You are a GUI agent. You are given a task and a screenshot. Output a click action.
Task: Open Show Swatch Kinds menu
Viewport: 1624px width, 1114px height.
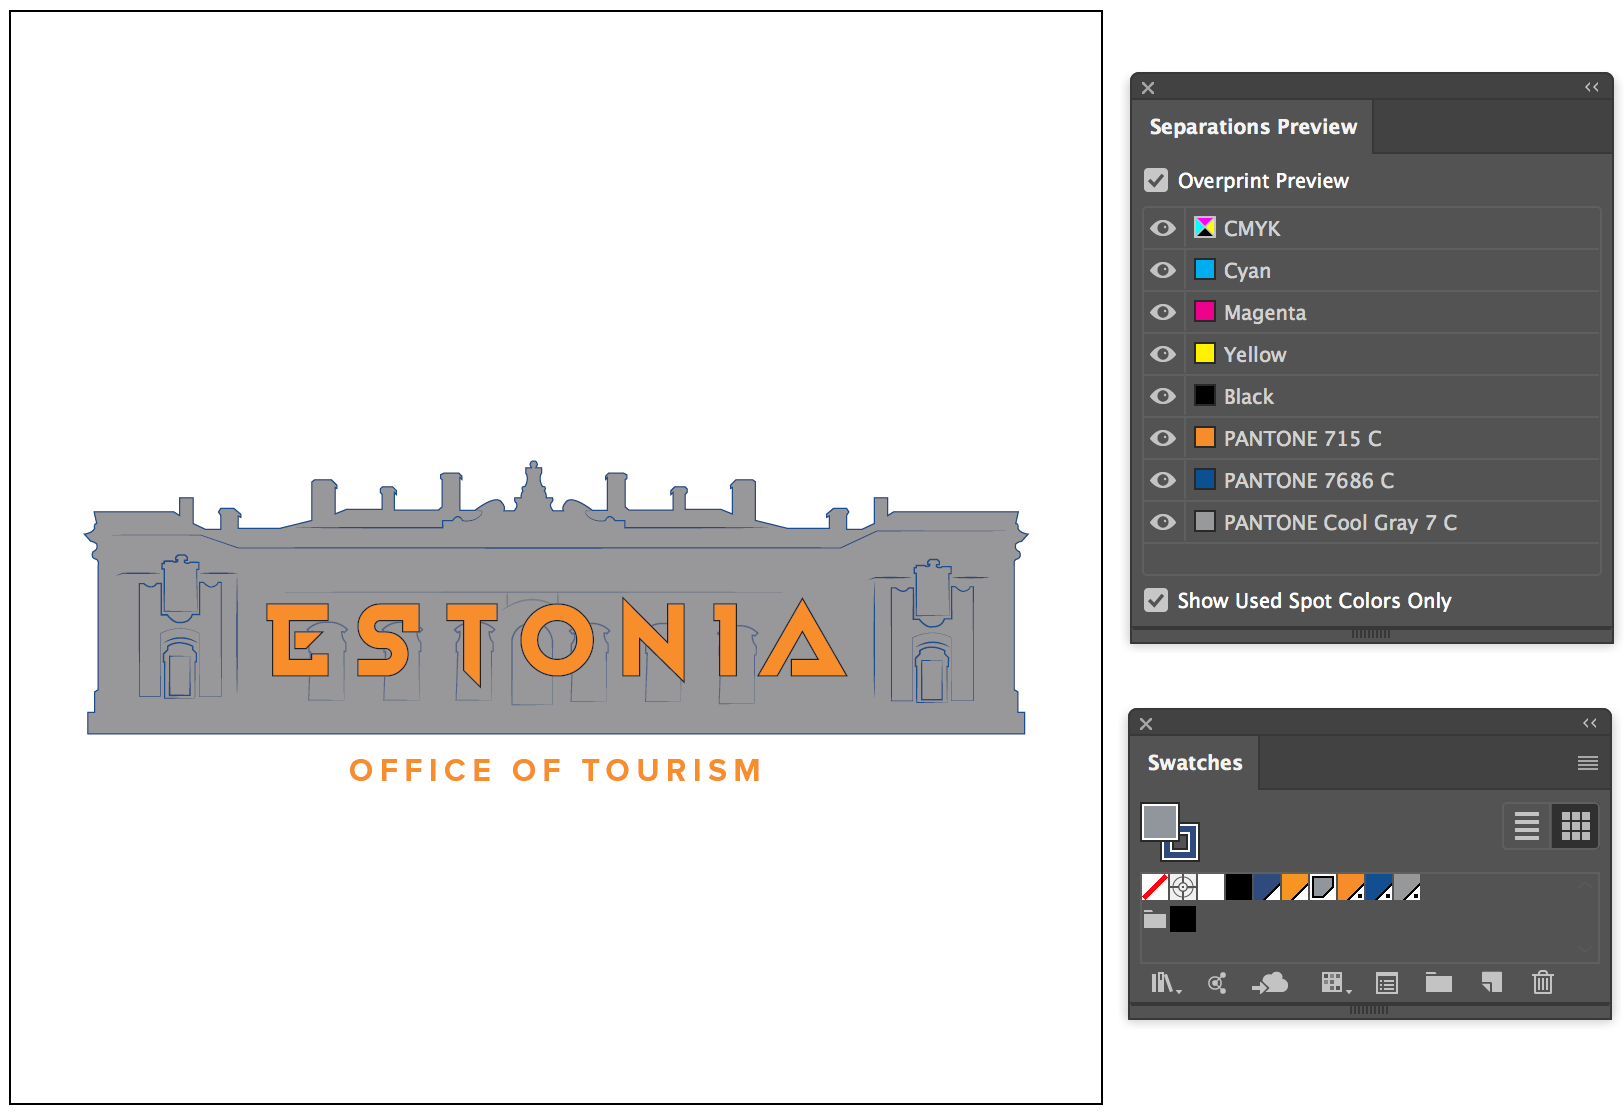(1335, 983)
